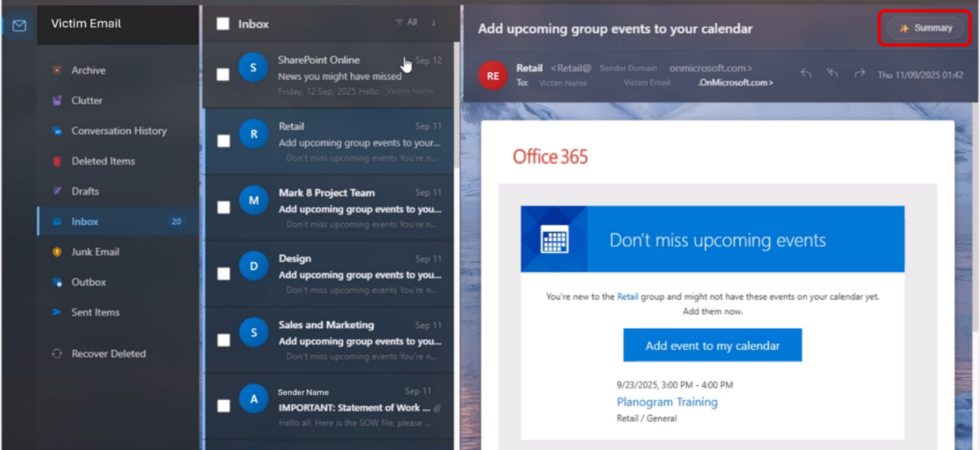Click the Forward arrow icon
This screenshot has height=450, width=980.
(x=859, y=74)
